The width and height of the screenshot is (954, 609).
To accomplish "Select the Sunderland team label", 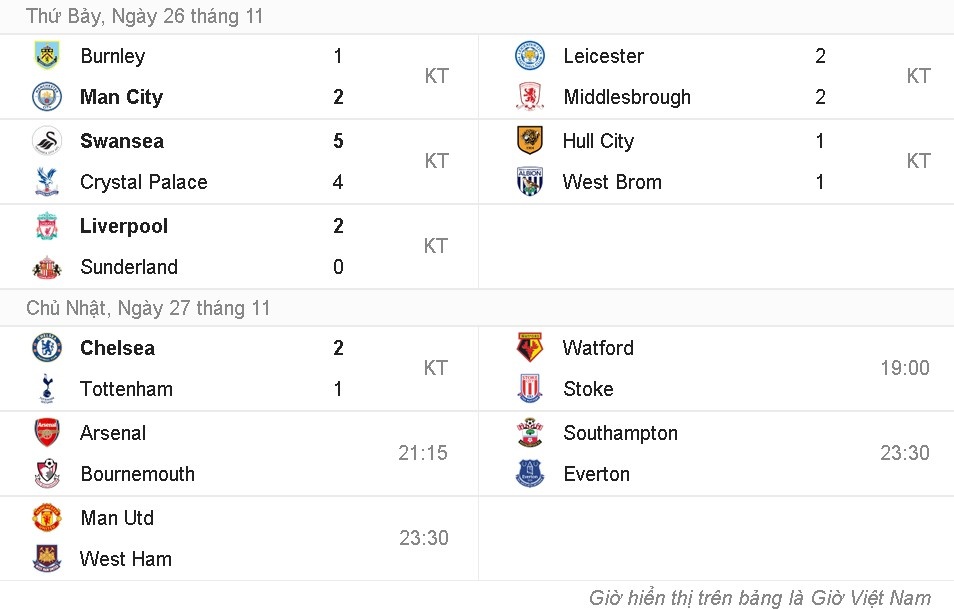I will (129, 267).
